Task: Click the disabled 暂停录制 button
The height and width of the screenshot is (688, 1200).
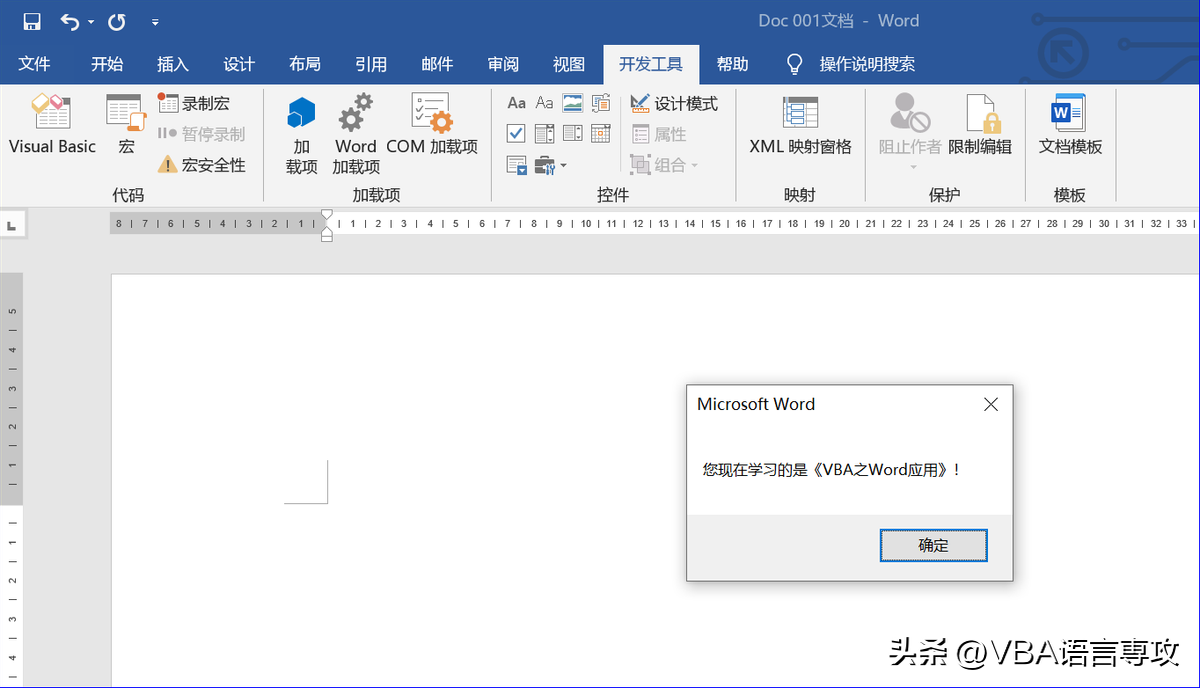Action: pyautogui.click(x=201, y=133)
